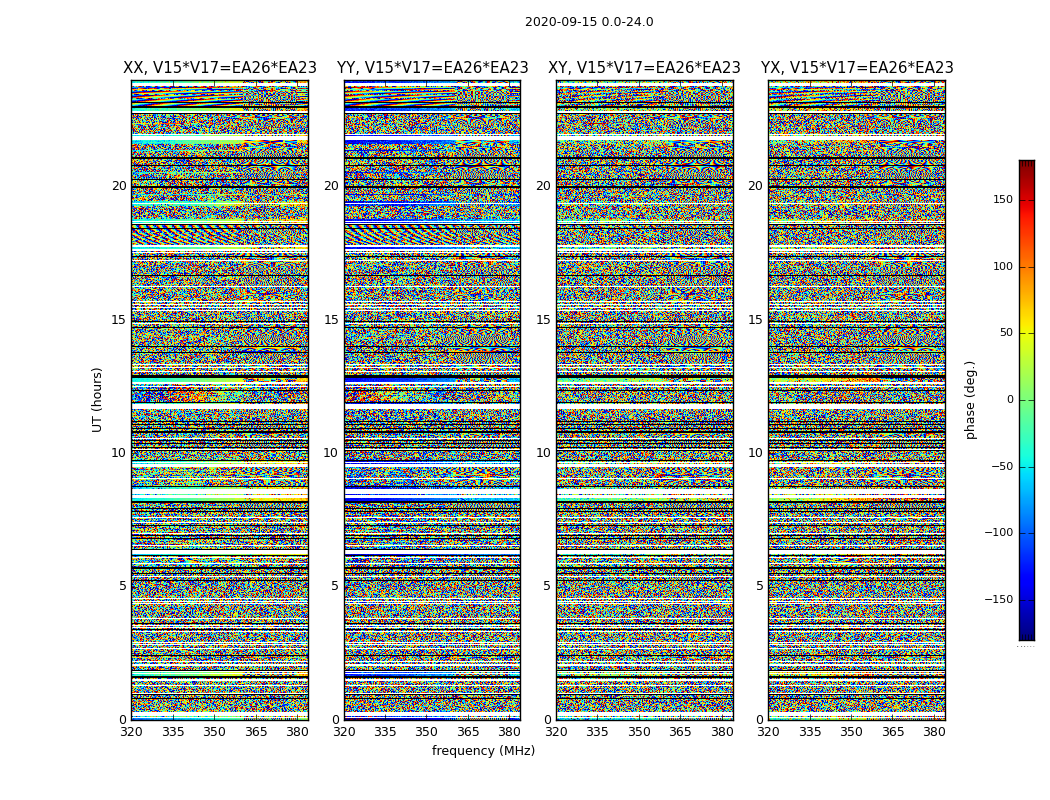Click the '335' frequency tick under XY panel
This screenshot has width=1050, height=800.
coord(597,732)
